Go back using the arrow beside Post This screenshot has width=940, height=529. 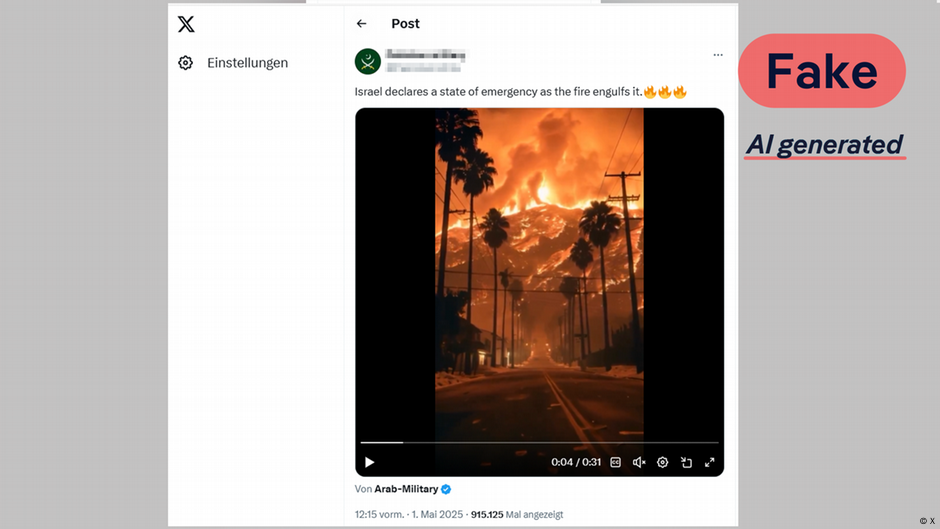[361, 23]
